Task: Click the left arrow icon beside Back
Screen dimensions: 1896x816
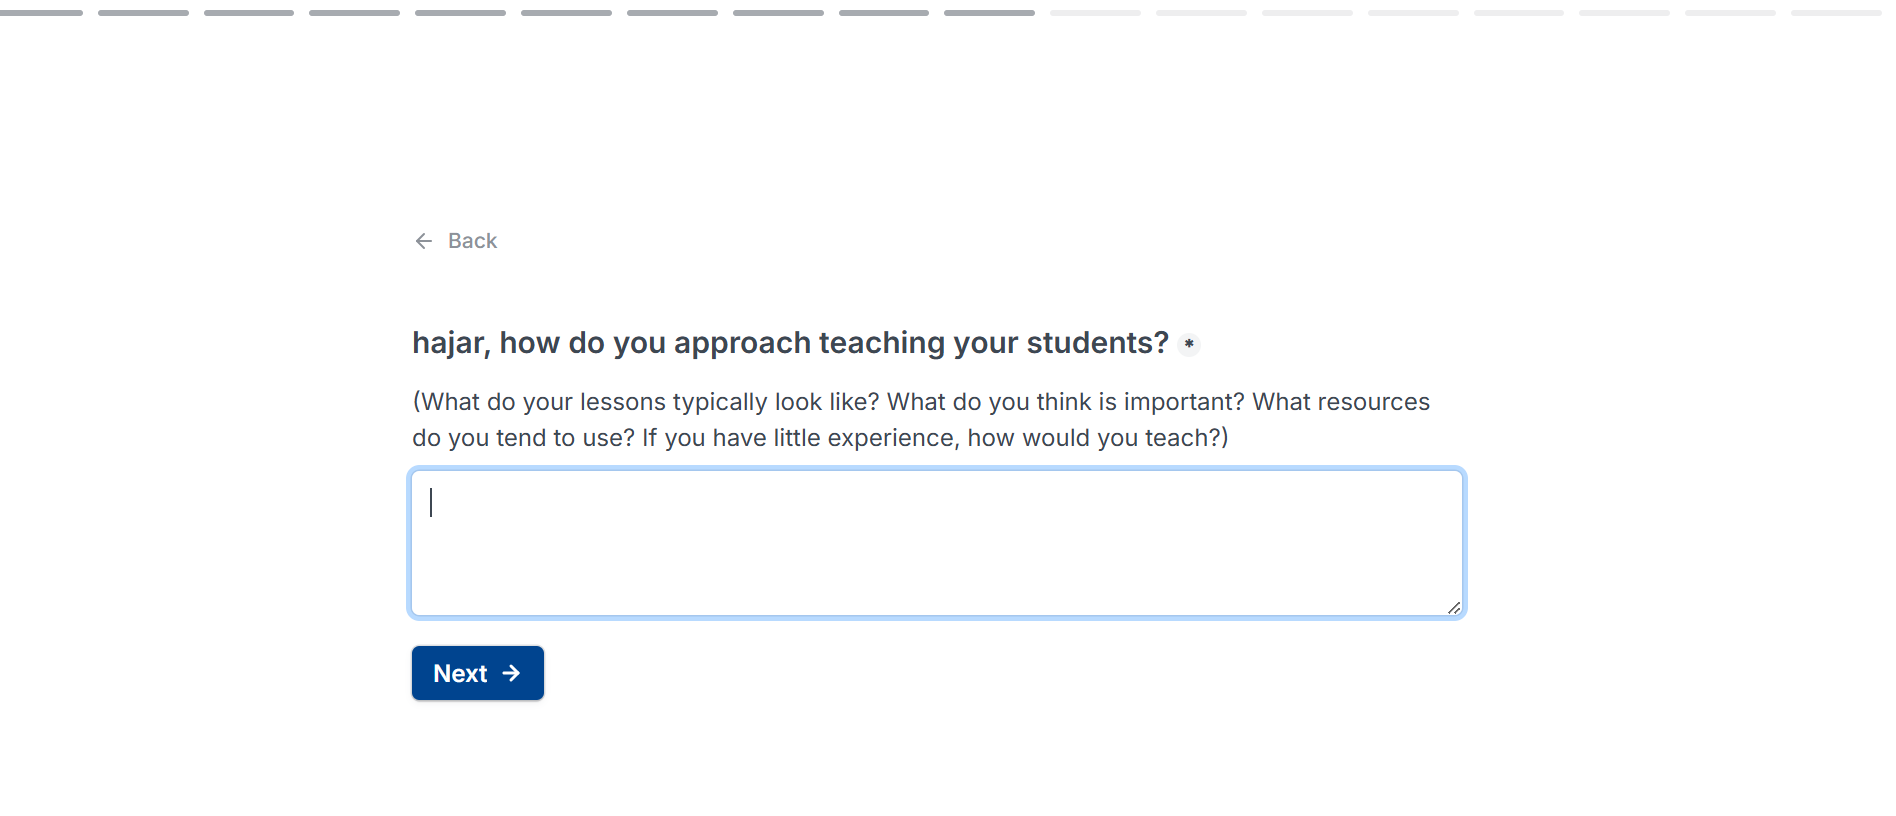Action: coord(424,241)
